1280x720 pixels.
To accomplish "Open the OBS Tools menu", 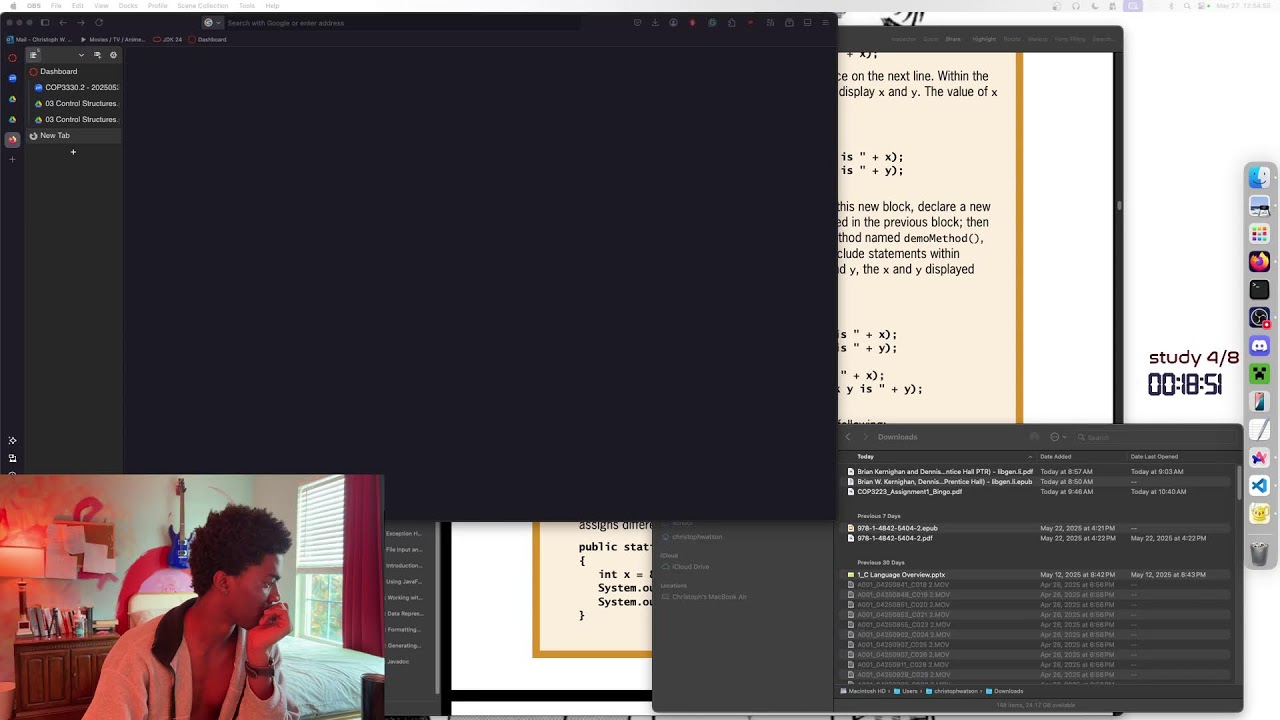I will tap(246, 6).
